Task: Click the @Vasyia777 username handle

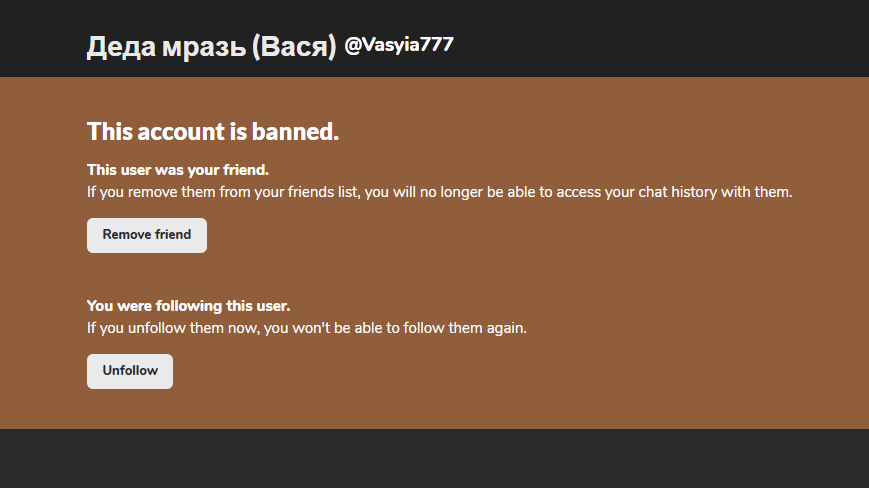Action: pyautogui.click(x=399, y=45)
